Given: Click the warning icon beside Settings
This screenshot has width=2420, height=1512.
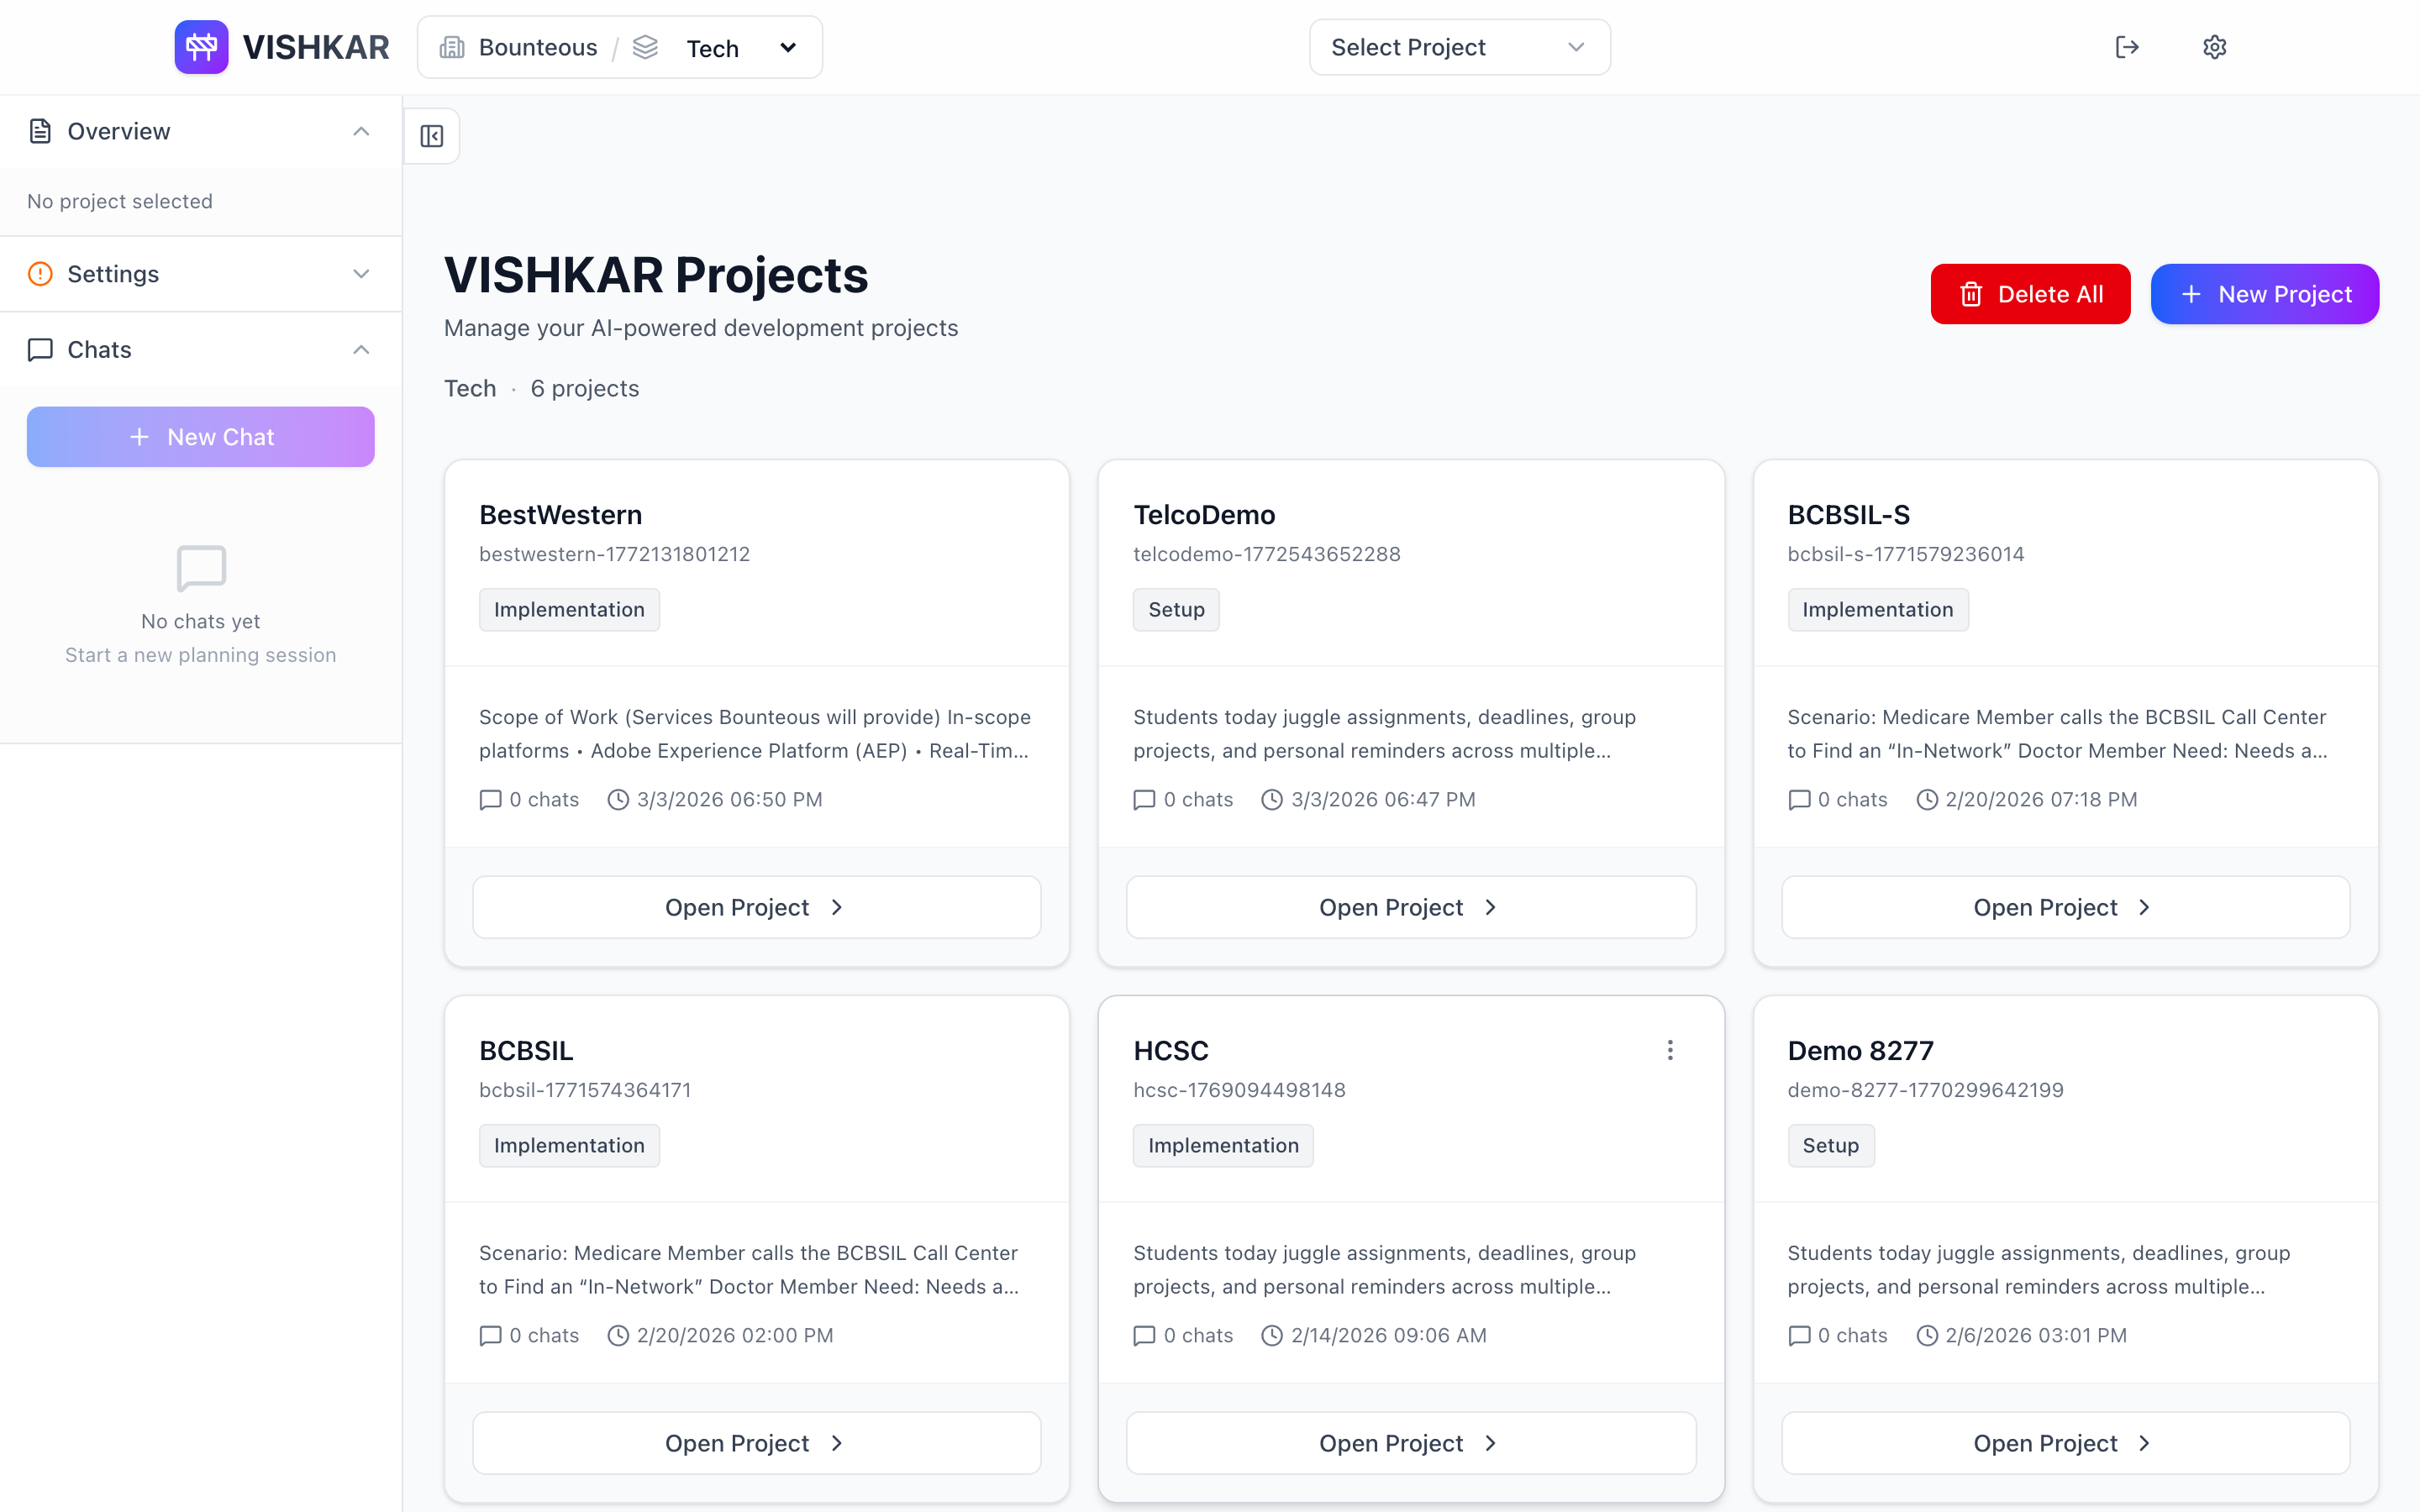Looking at the screenshot, I should [40, 273].
